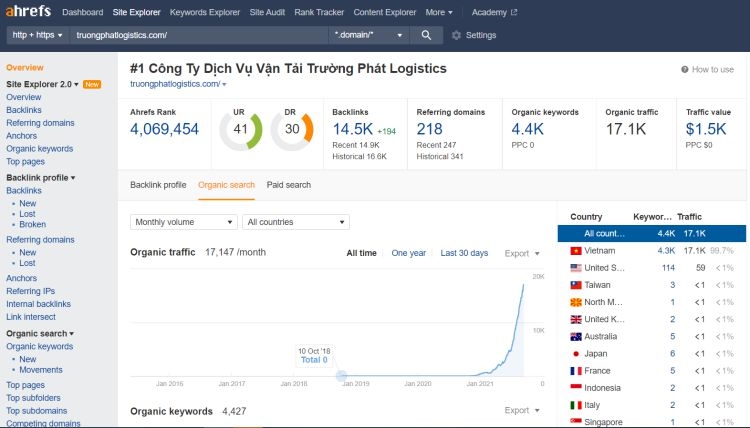Screen dimensions: 750x428
Task: Open the http + https protocol dropdown
Action: [37, 35]
